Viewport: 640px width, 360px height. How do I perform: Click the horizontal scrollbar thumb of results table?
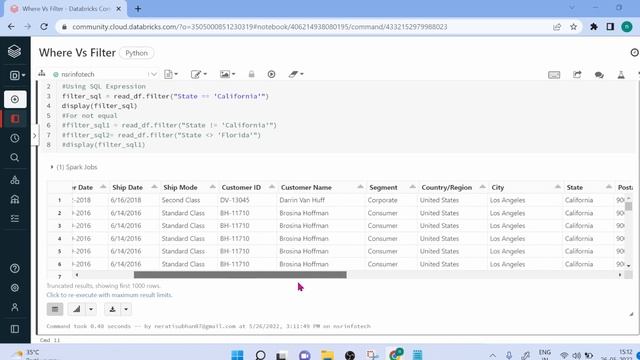[240, 275]
